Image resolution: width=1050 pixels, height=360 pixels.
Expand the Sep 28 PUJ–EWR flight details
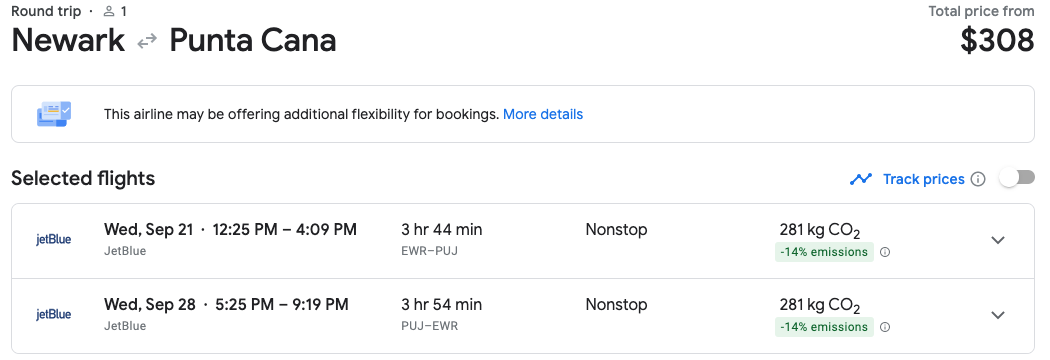click(998, 315)
